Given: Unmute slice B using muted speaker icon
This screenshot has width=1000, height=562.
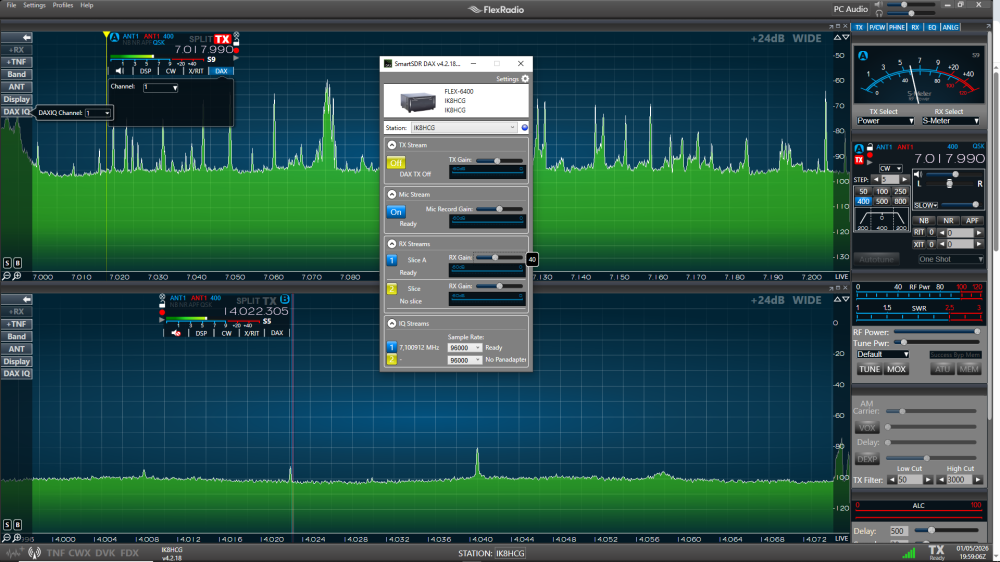Looking at the screenshot, I should click(x=176, y=333).
